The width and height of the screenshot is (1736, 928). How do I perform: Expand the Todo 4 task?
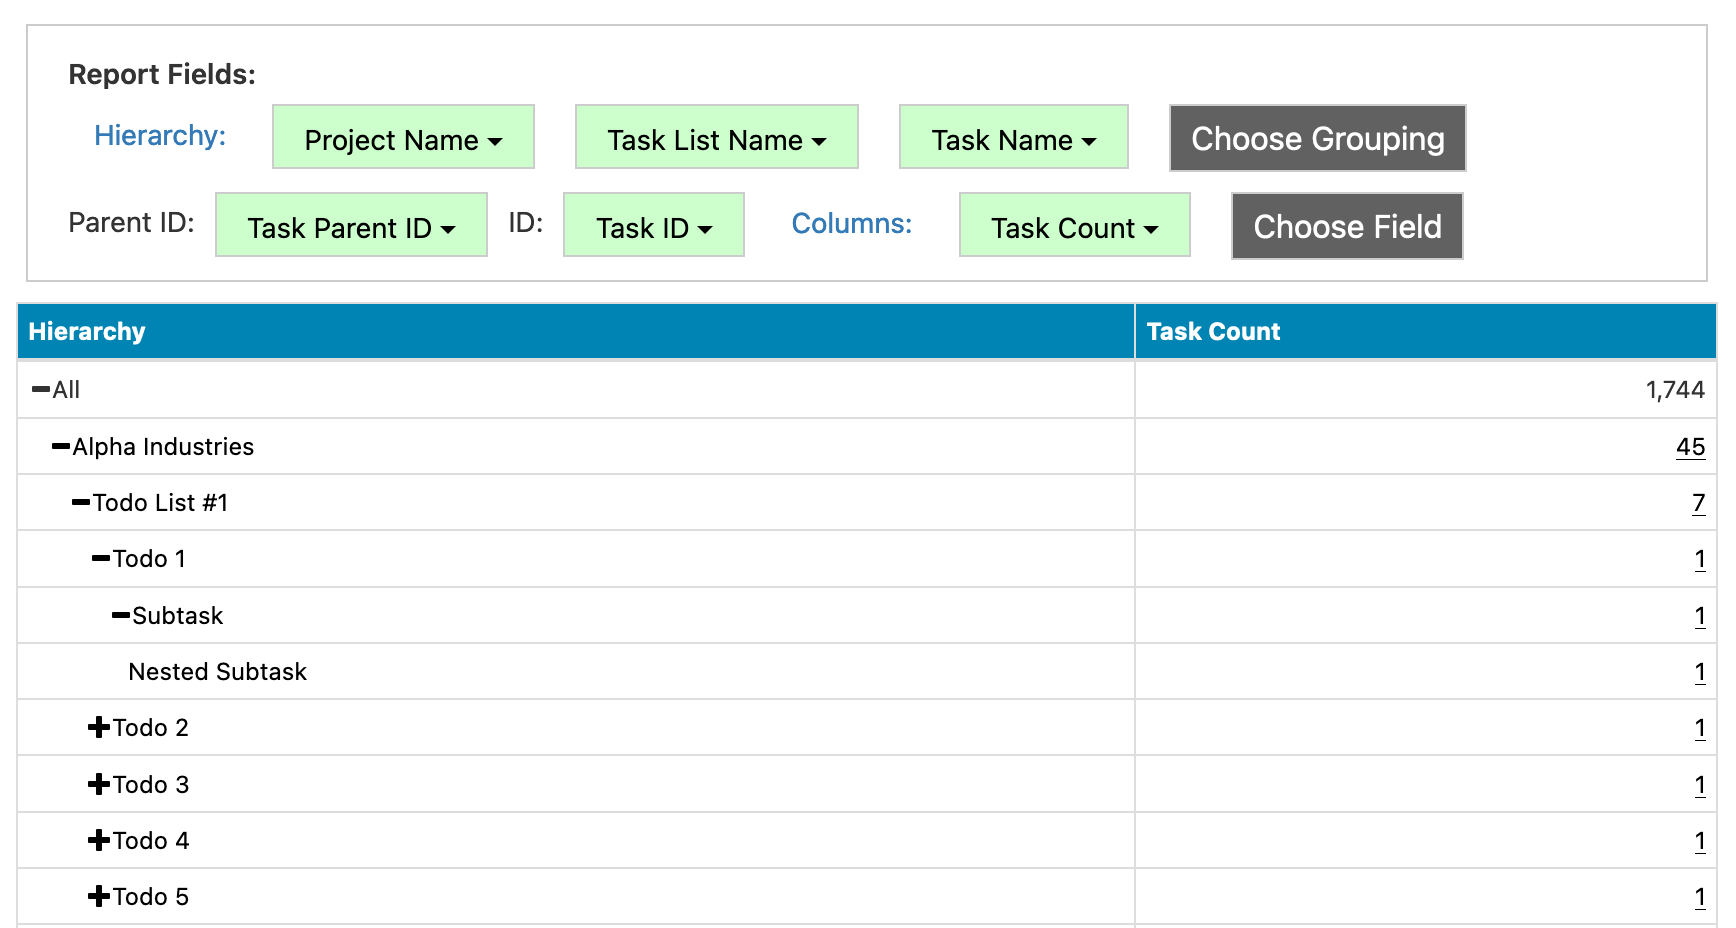[x=99, y=840]
